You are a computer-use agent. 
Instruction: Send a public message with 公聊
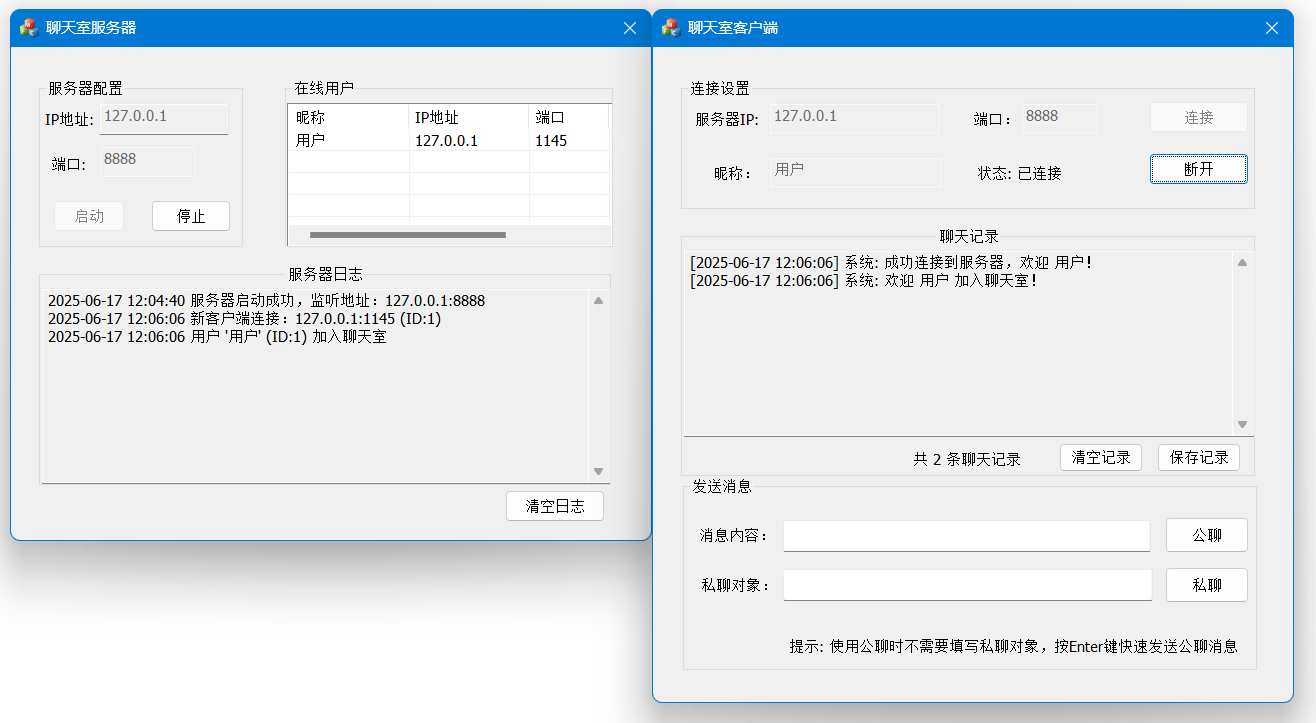[x=1206, y=535]
